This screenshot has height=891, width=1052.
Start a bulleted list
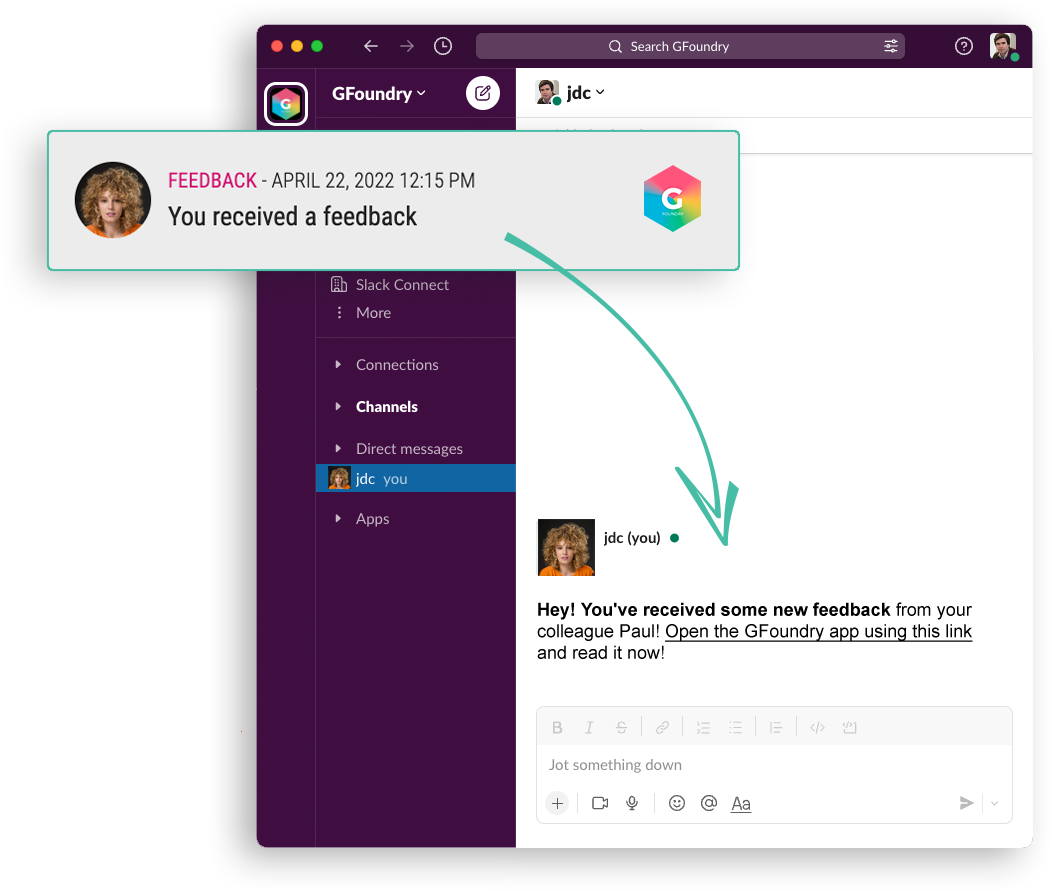coord(735,727)
